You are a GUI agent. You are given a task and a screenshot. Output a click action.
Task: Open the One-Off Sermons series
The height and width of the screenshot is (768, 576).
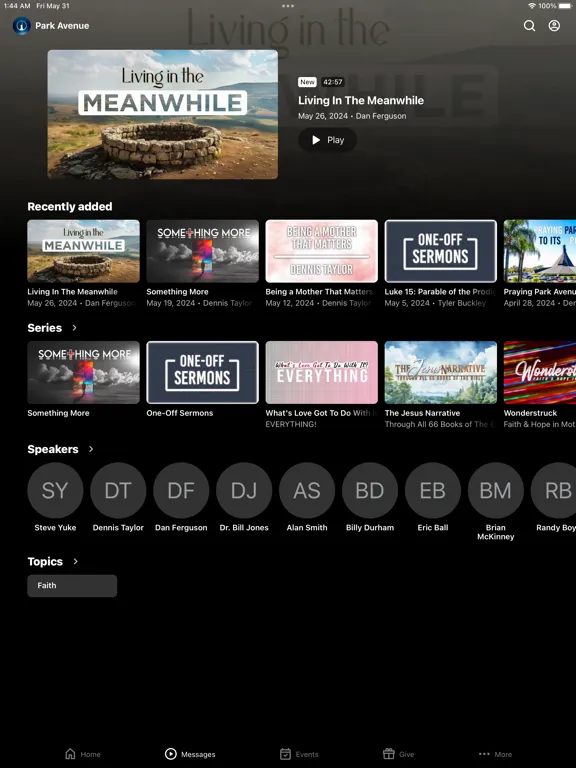[x=202, y=373]
